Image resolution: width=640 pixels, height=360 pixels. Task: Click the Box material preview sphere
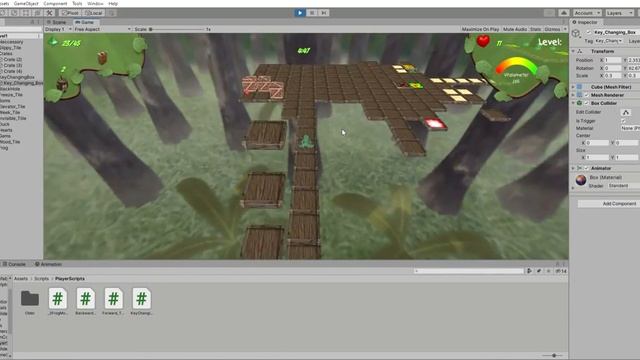click(581, 180)
